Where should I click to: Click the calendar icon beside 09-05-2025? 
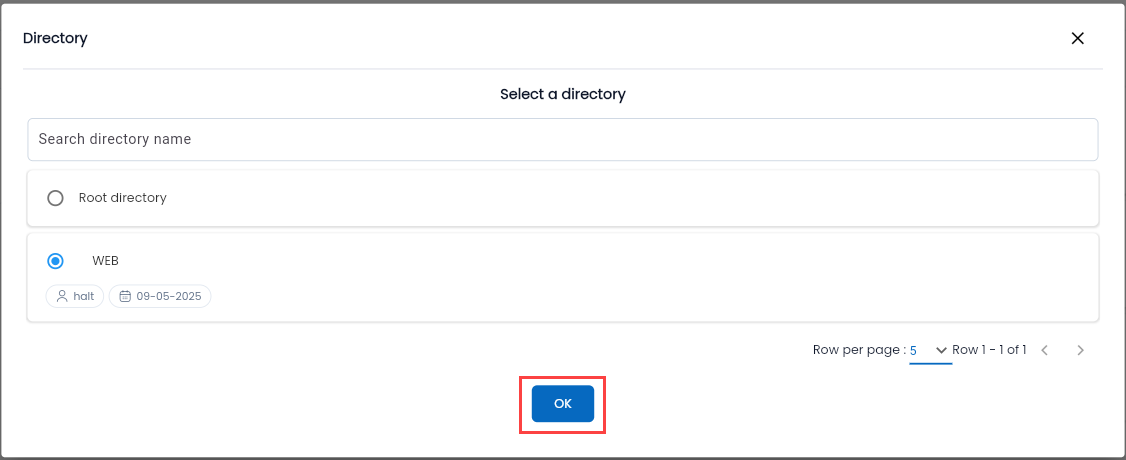pyautogui.click(x=125, y=296)
